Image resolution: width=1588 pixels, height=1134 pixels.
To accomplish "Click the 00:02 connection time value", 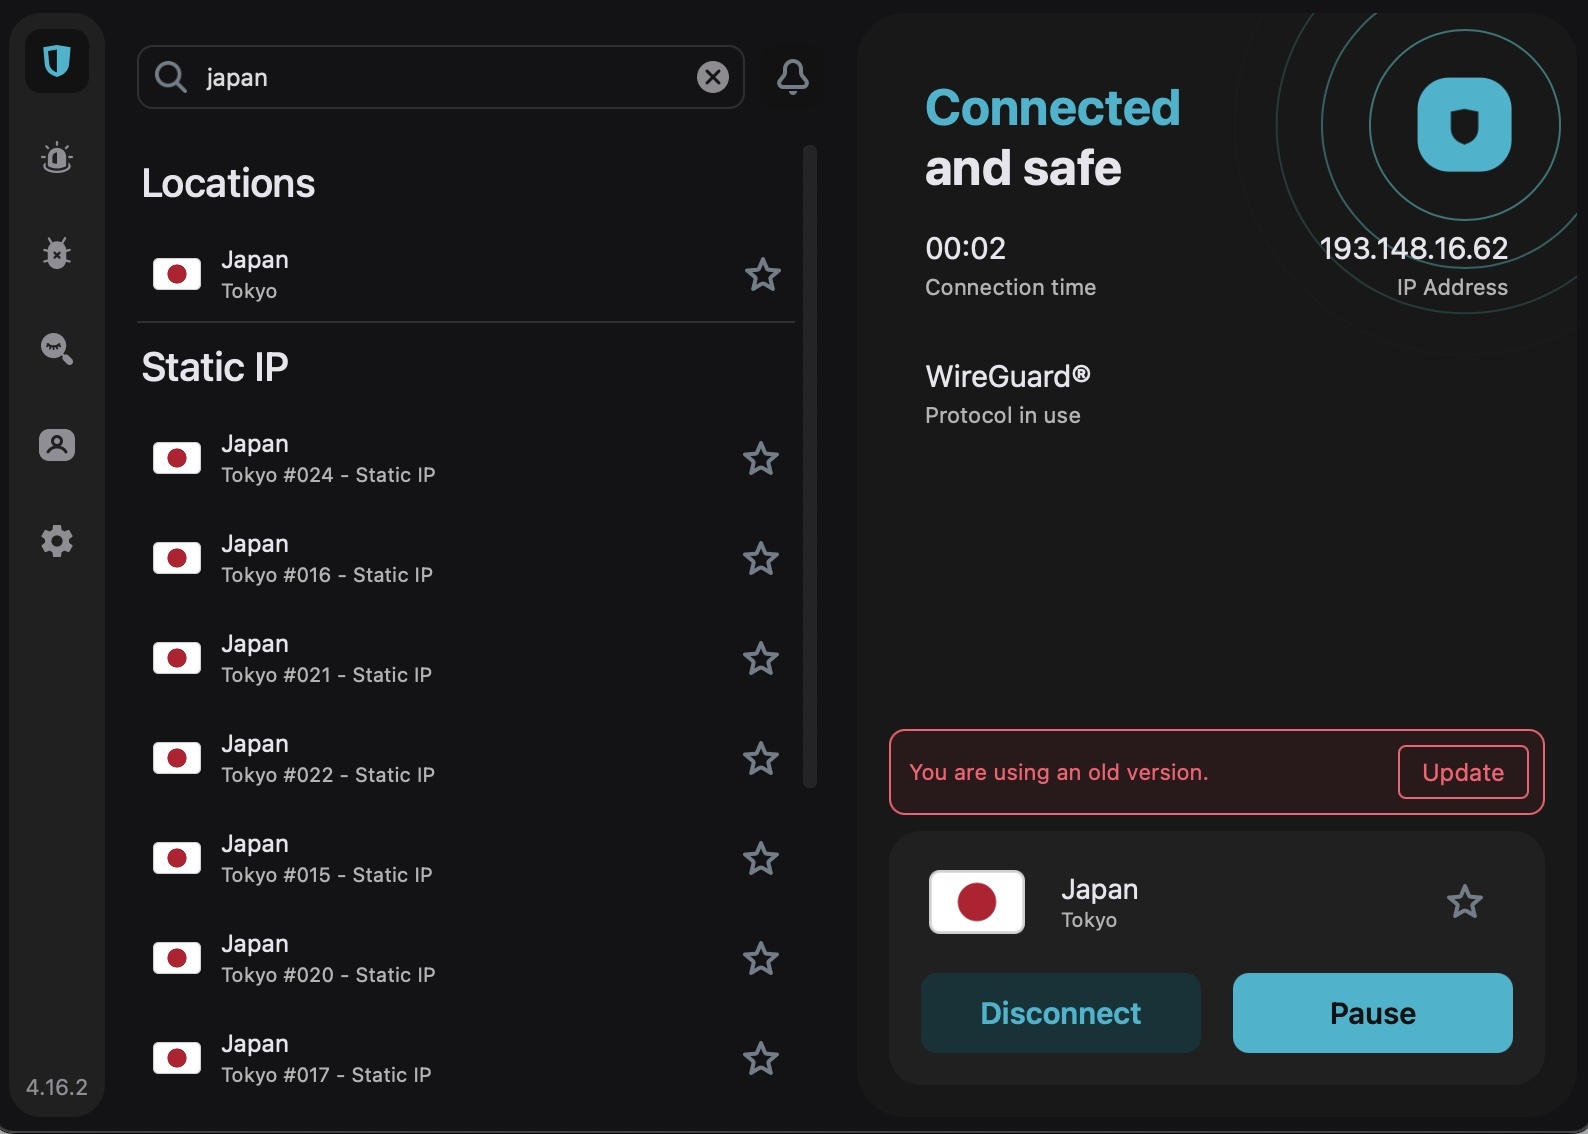I will click(966, 248).
